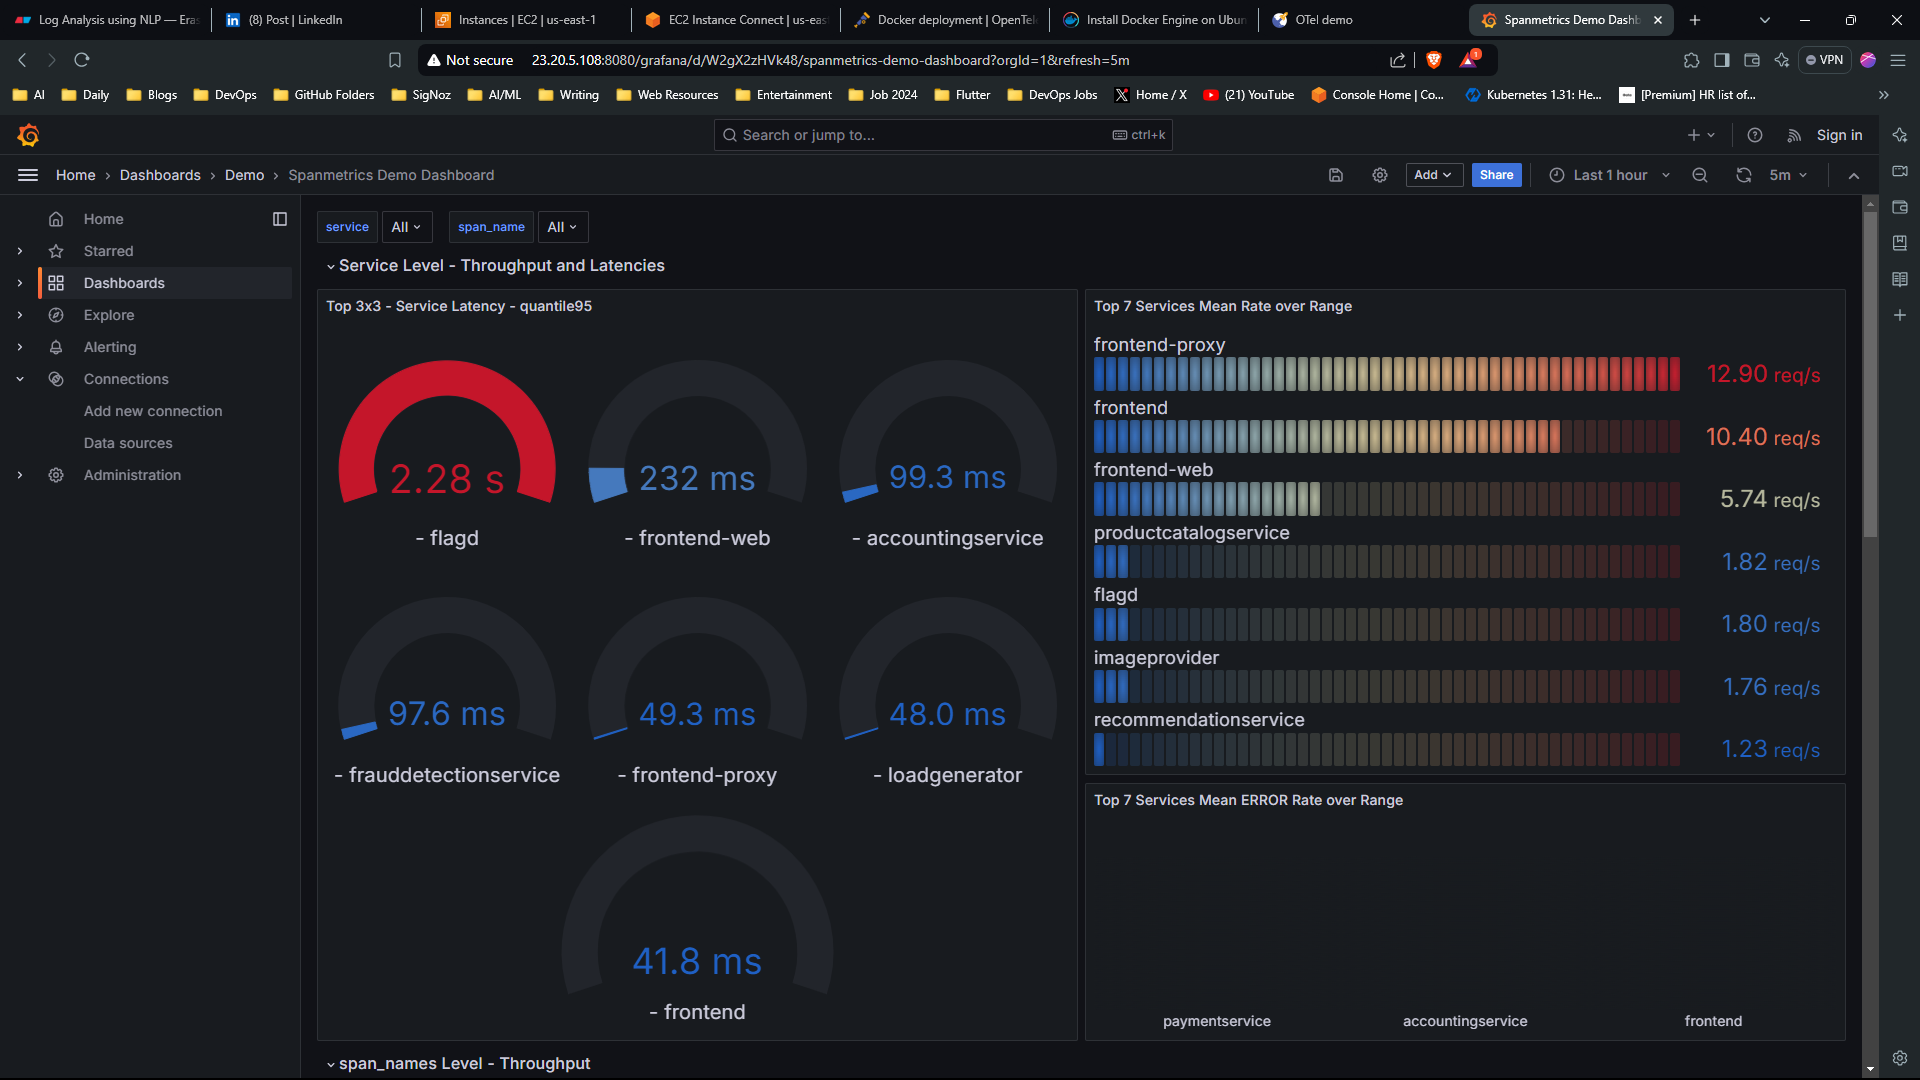The height and width of the screenshot is (1080, 1920).
Task: Click the browser address bar URL
Action: (x=830, y=60)
